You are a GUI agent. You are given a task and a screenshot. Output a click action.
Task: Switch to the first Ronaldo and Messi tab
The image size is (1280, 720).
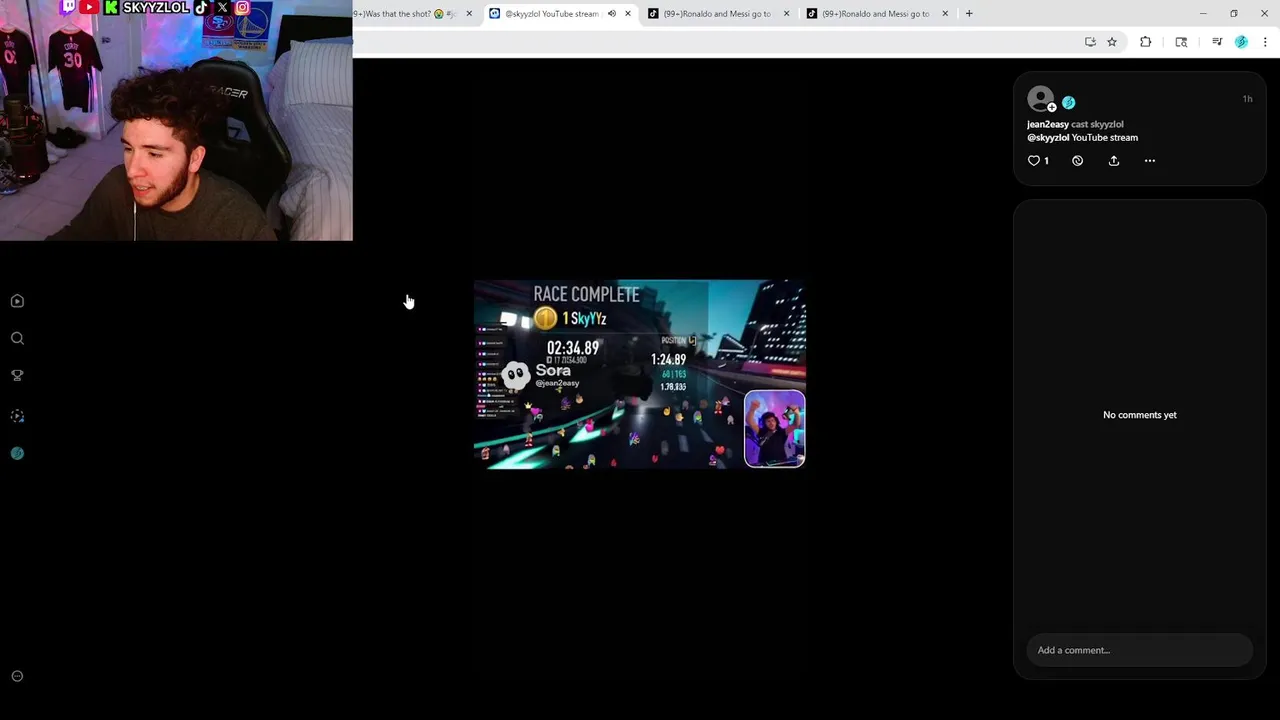717,14
